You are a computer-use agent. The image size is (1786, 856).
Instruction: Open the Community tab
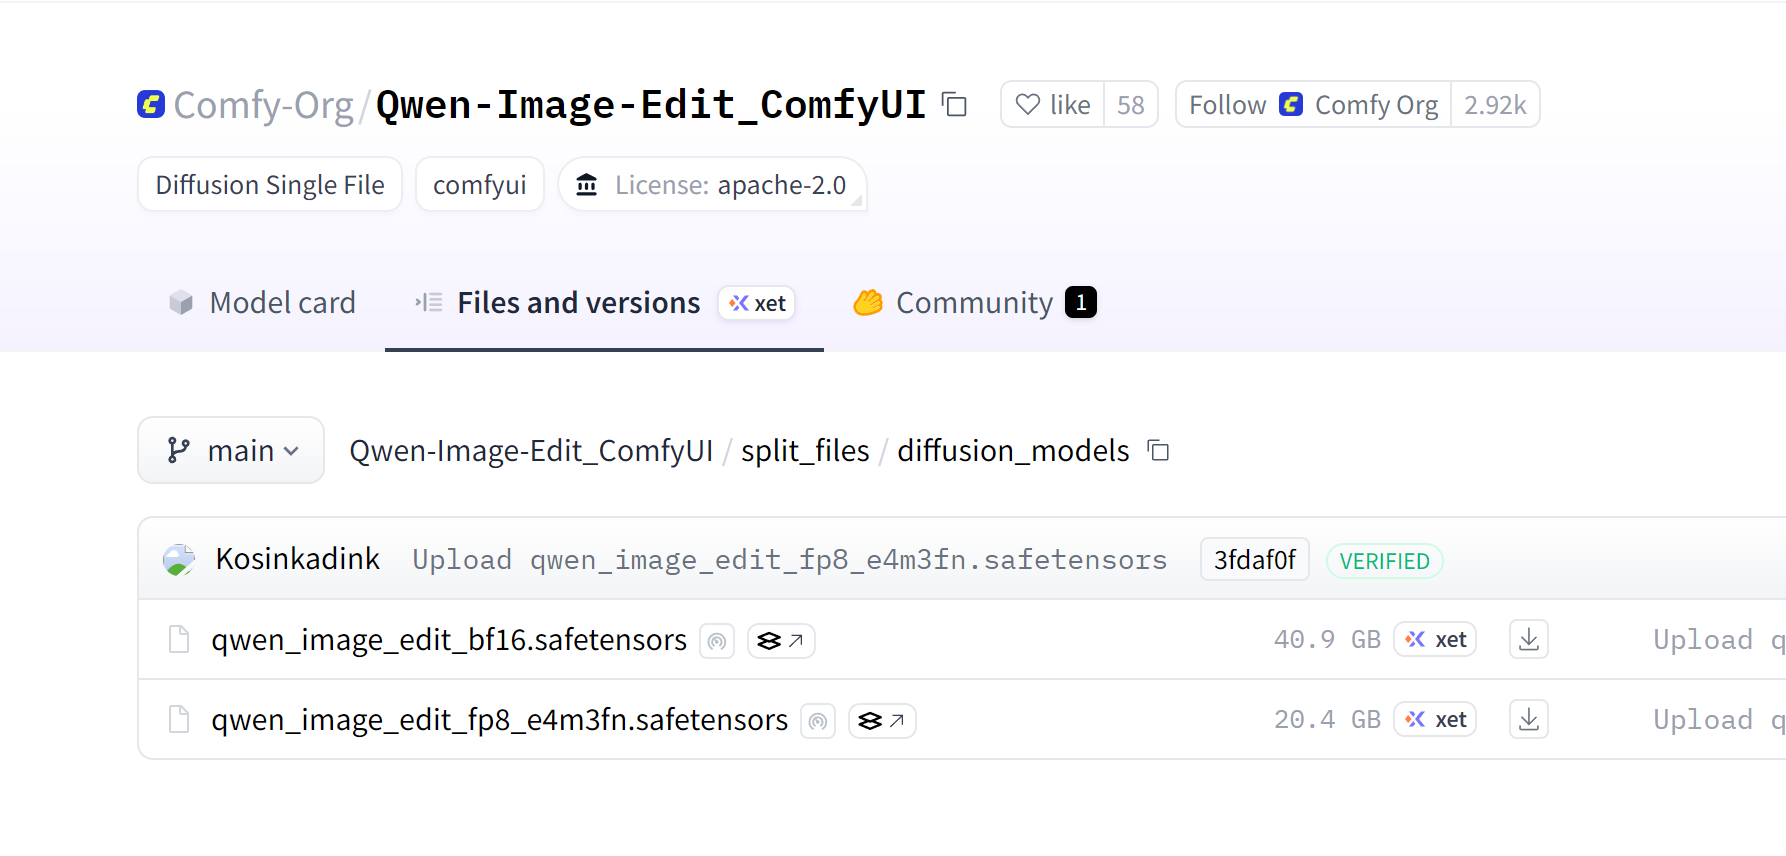[x=974, y=302]
